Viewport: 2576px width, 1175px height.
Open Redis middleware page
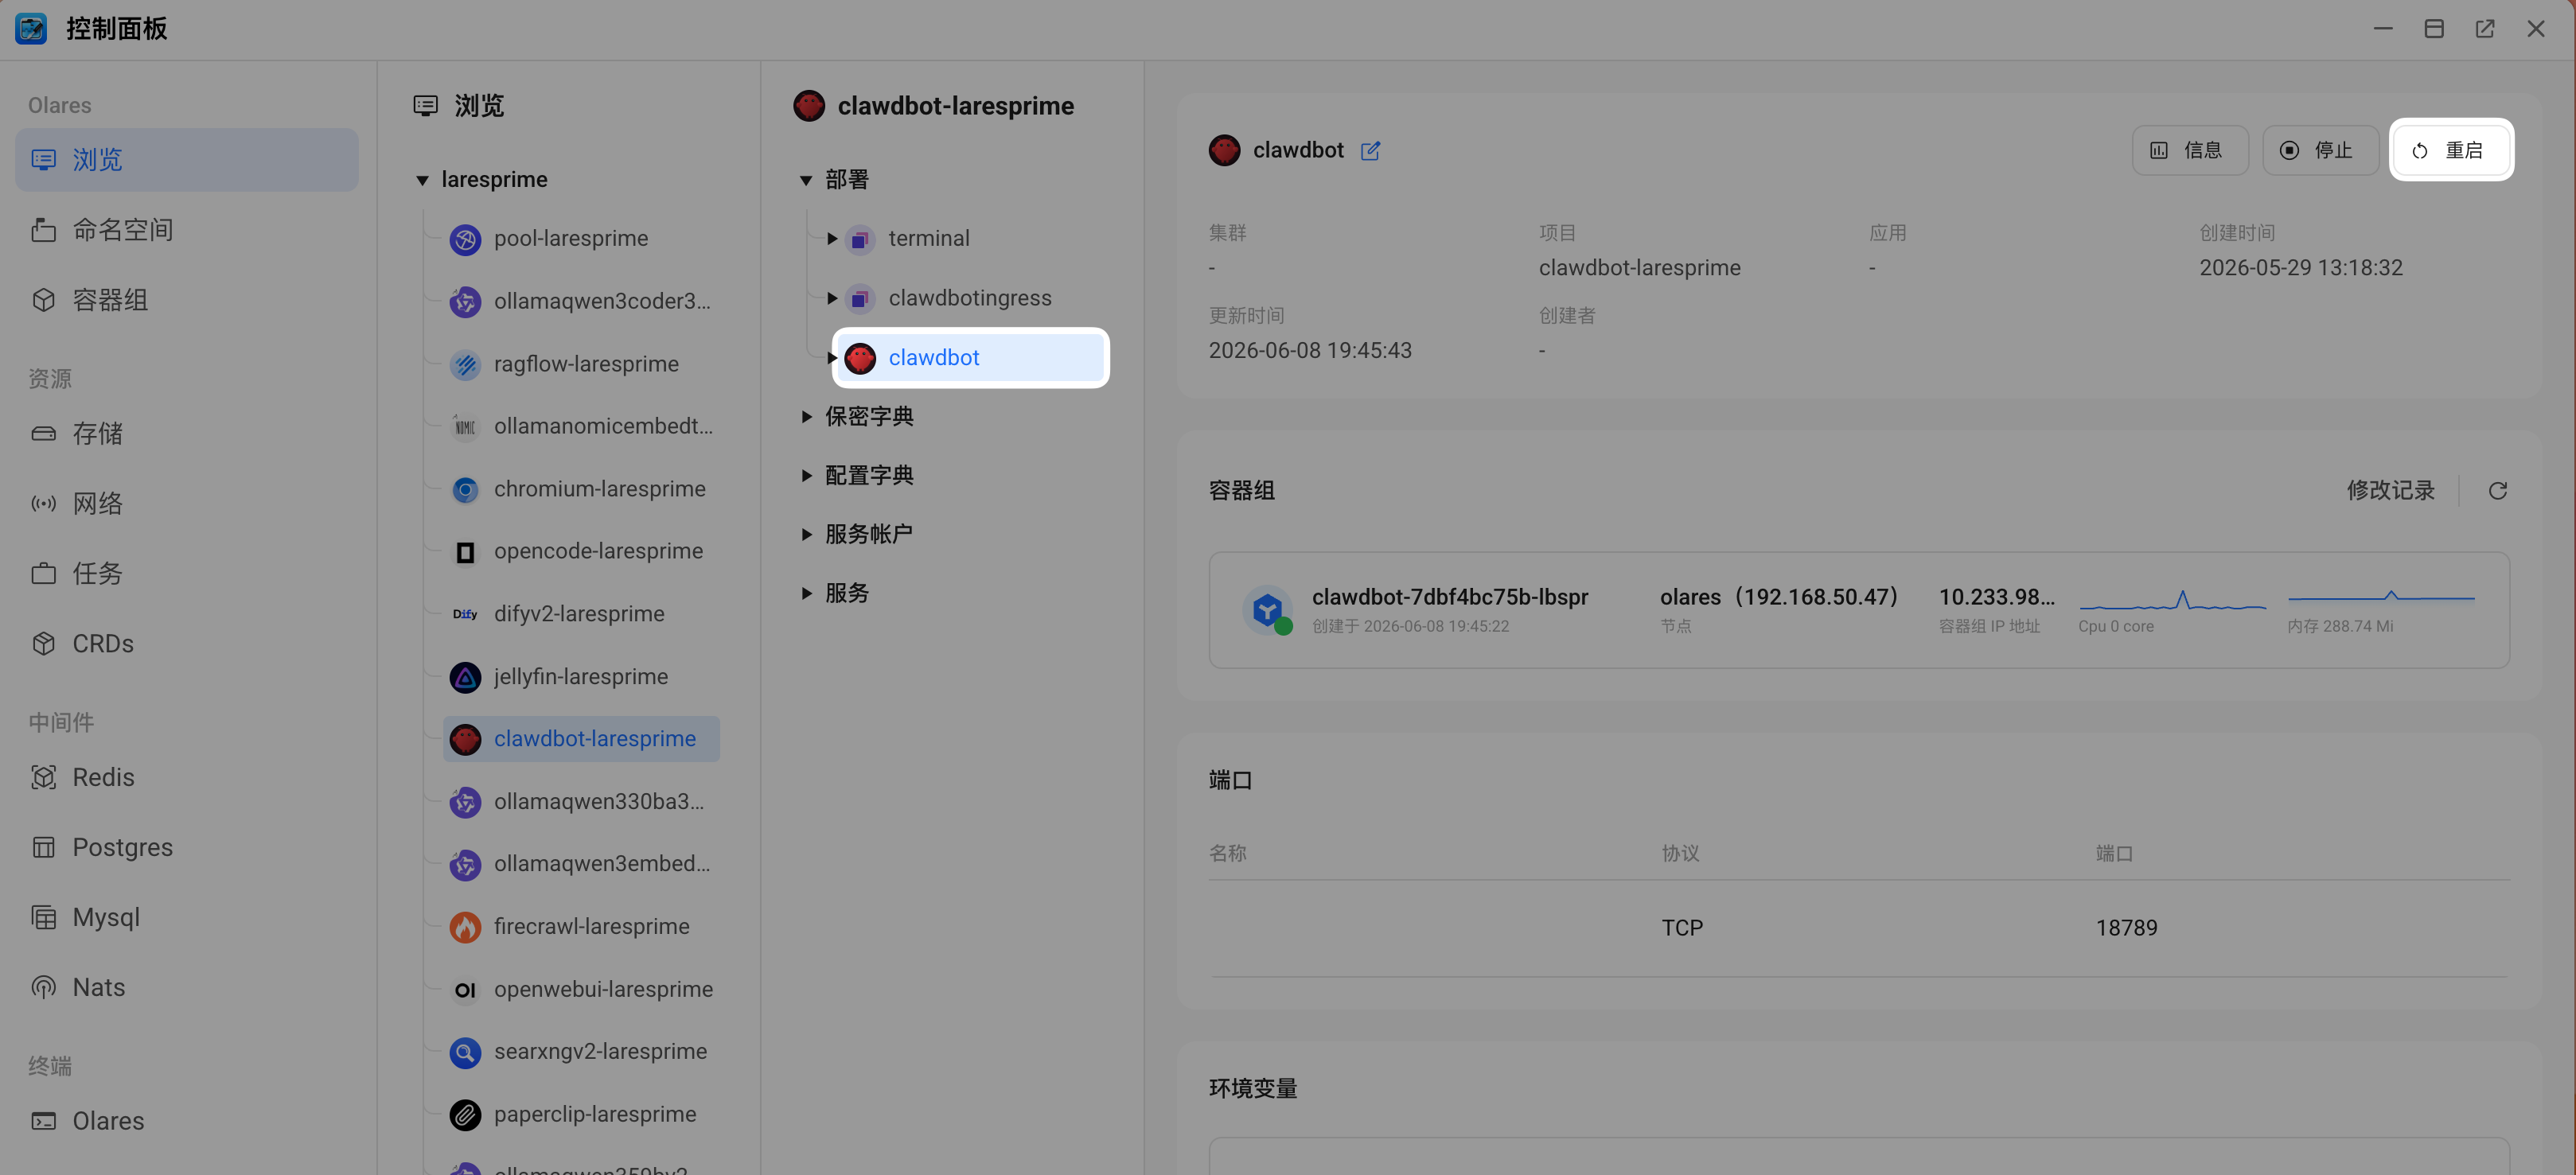click(x=187, y=778)
